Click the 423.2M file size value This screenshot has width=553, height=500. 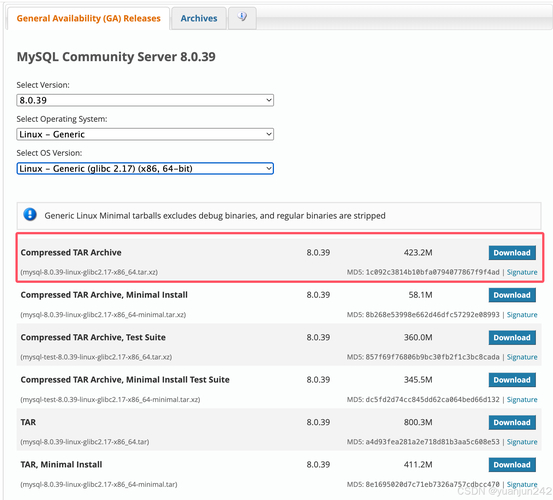point(418,252)
